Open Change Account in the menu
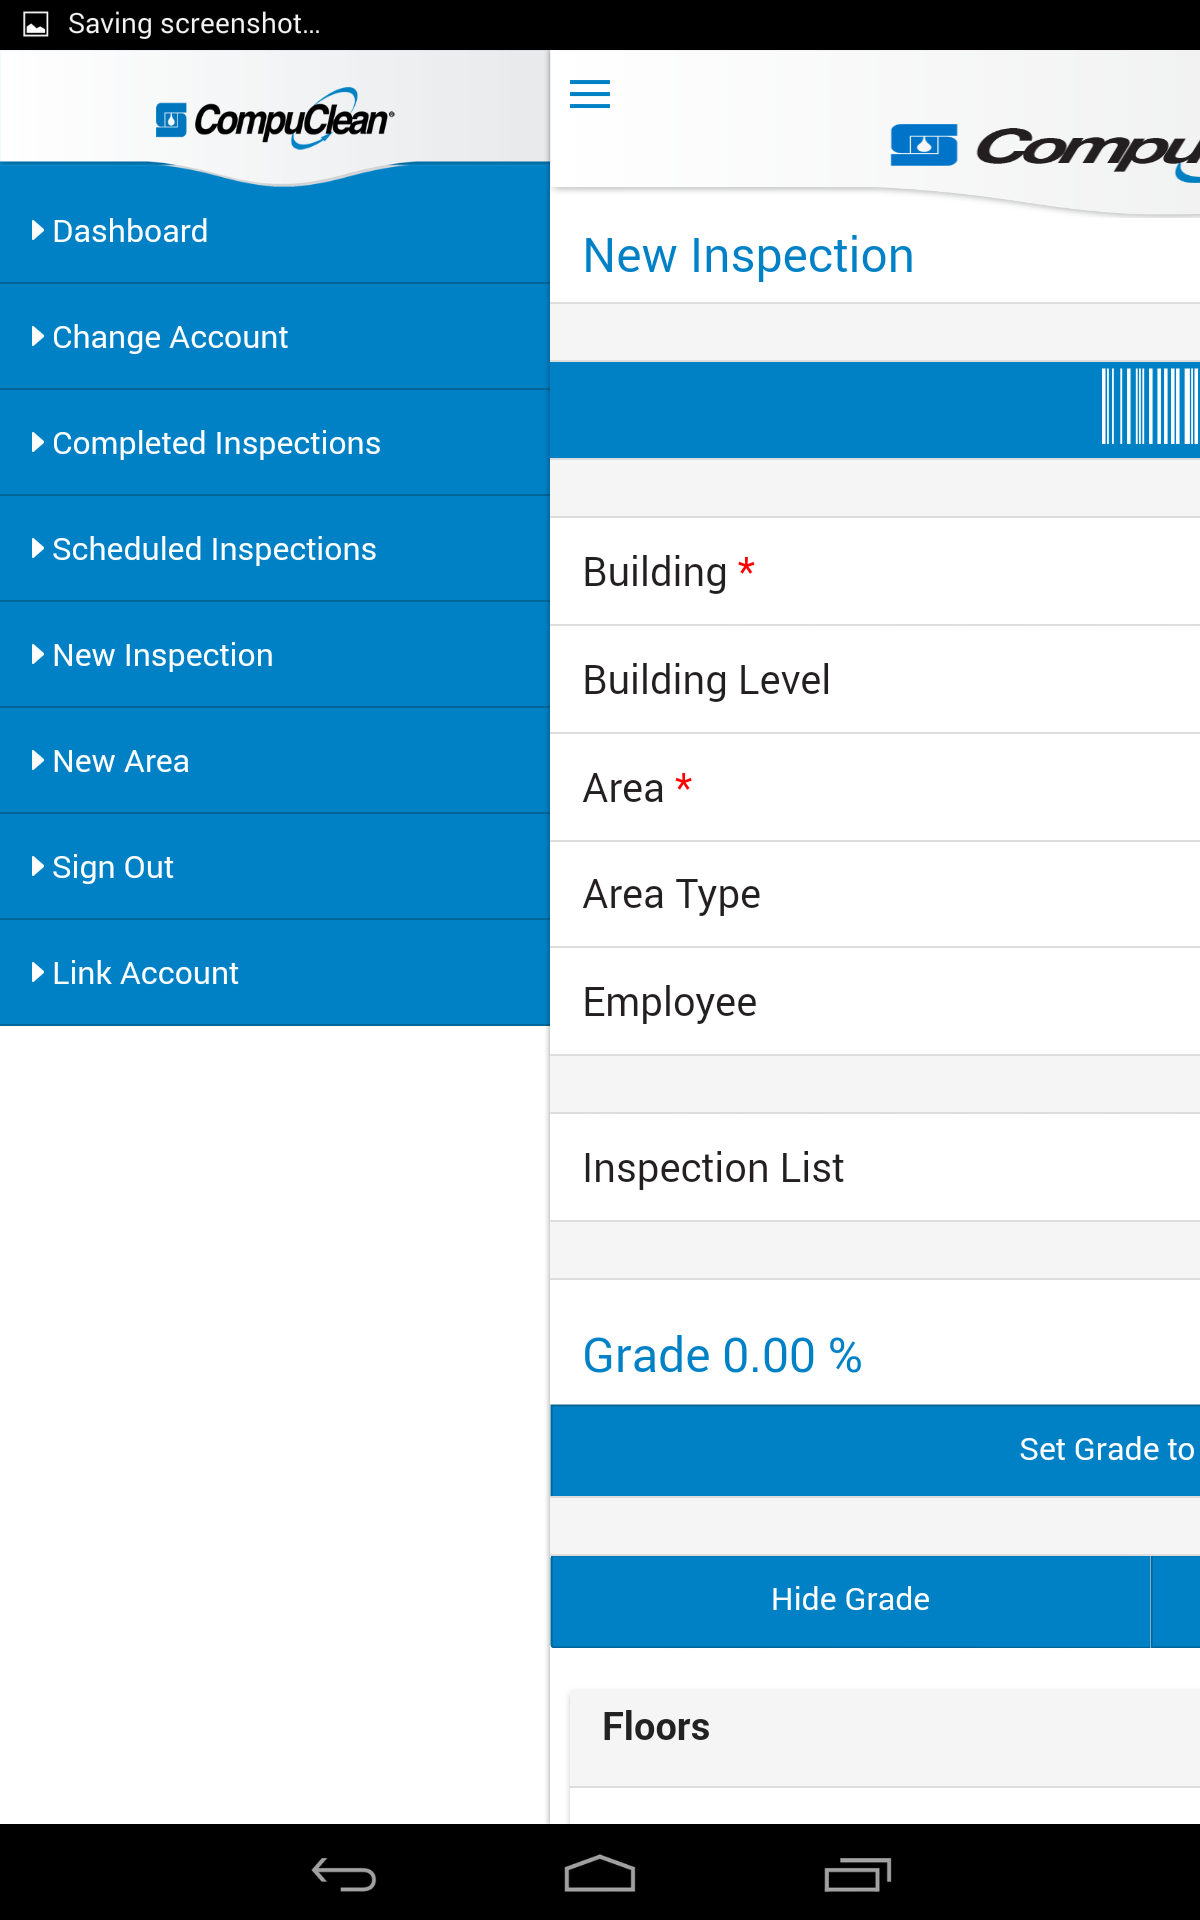Viewport: 1200px width, 1920px height. point(169,337)
